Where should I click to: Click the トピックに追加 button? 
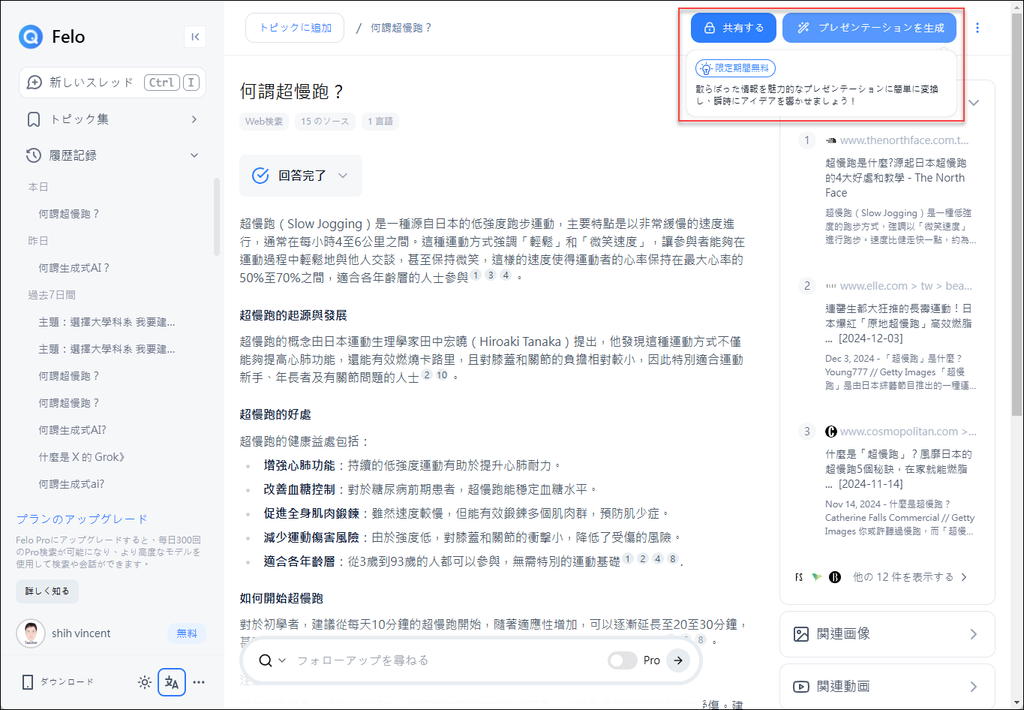coord(295,28)
